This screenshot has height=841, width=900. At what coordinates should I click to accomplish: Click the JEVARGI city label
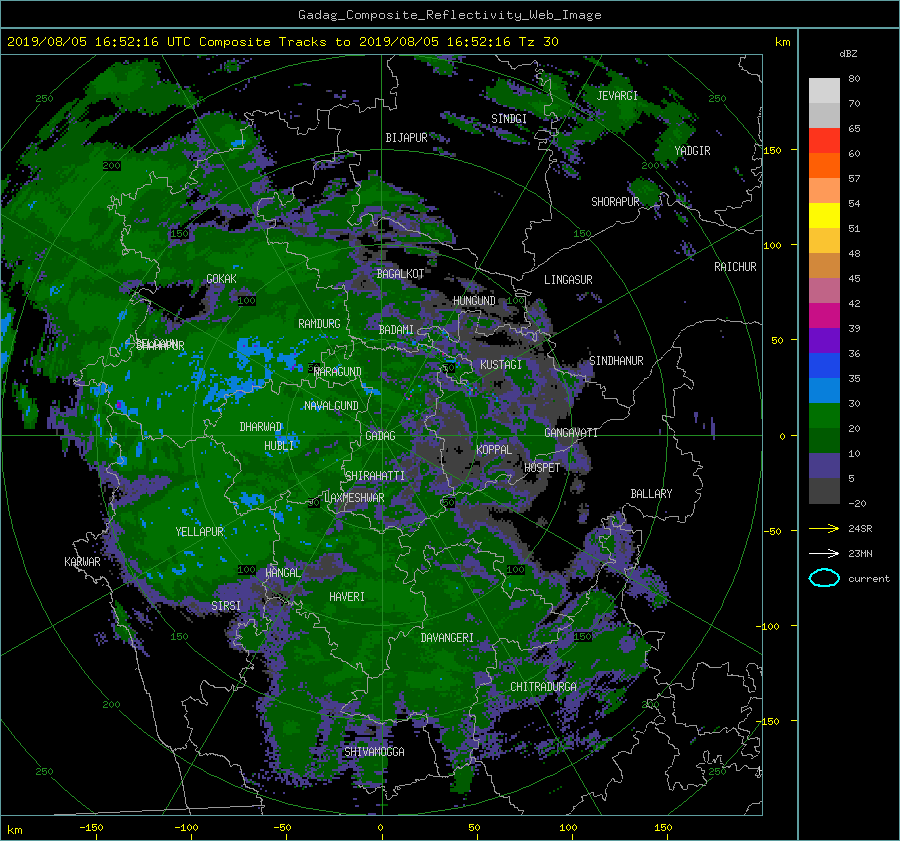click(617, 96)
